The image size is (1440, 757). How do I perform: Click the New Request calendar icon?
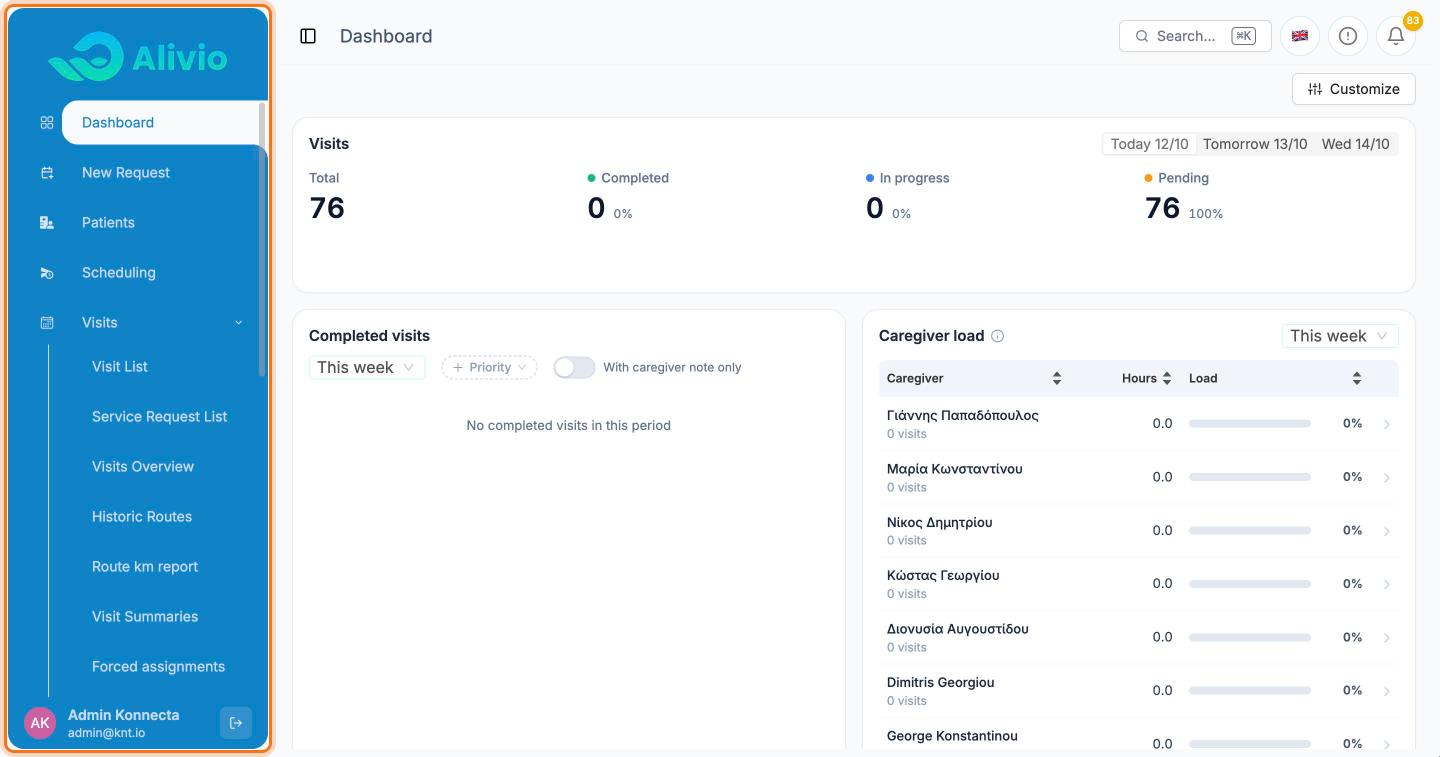pos(47,173)
